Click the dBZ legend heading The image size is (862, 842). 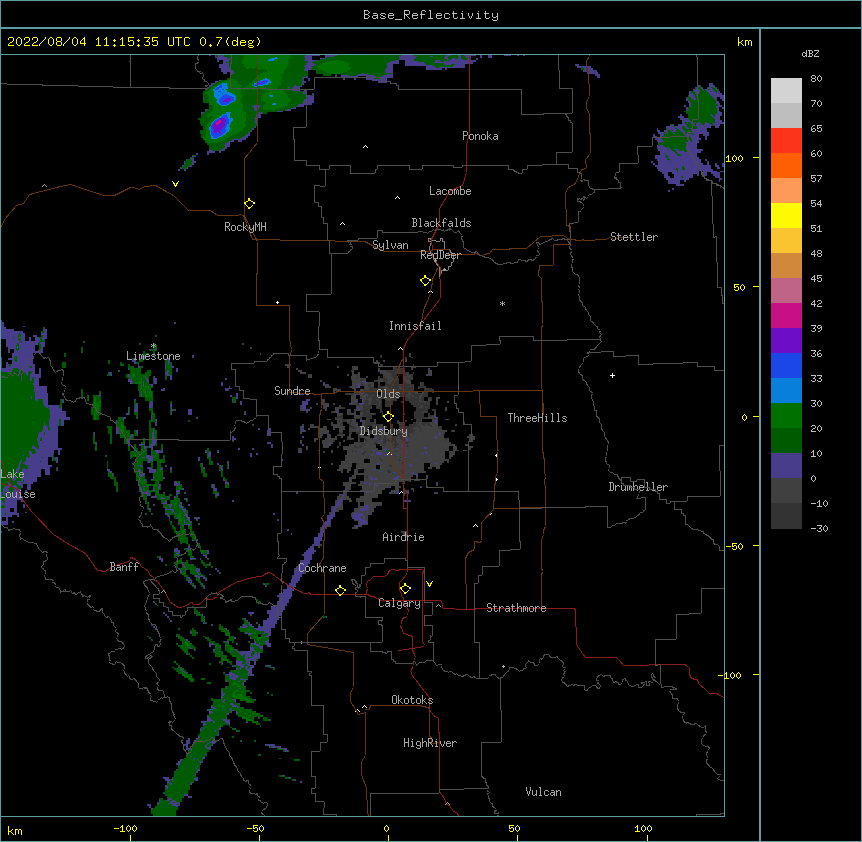coord(810,54)
